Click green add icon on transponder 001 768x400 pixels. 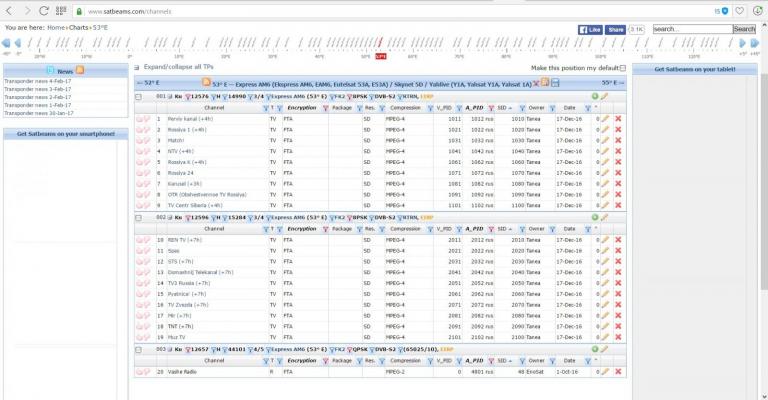pos(595,96)
